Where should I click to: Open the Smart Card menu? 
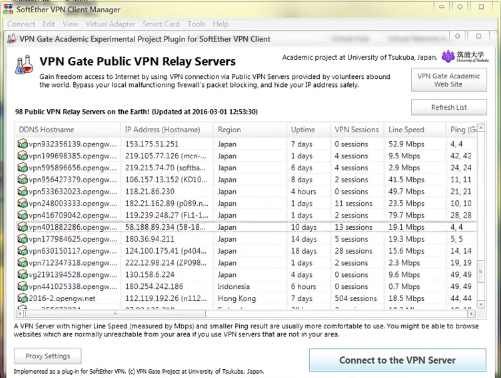tap(161, 24)
